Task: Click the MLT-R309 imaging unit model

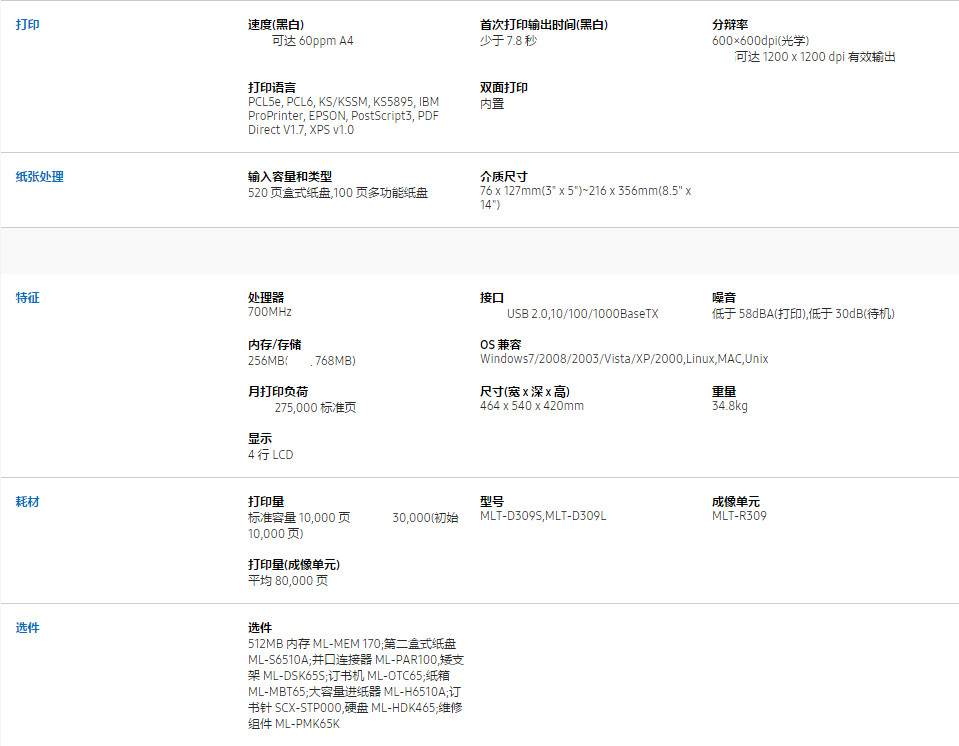Action: click(x=739, y=516)
